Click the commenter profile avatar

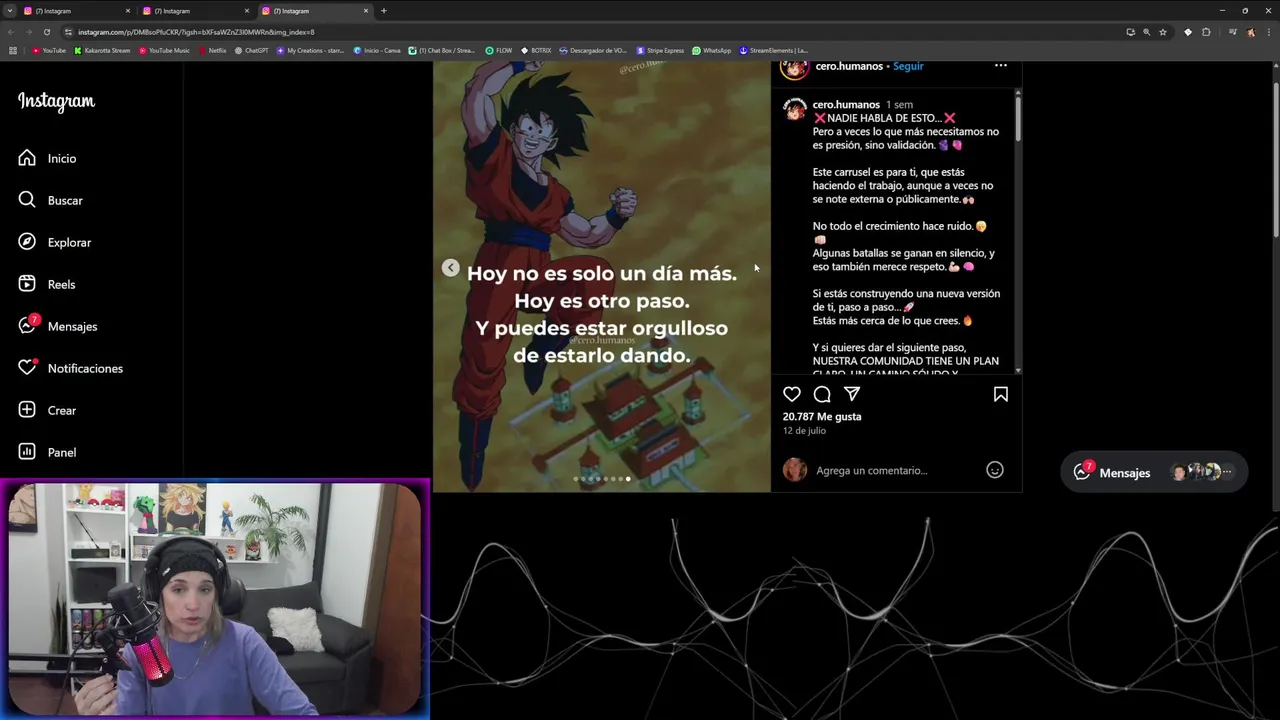click(795, 470)
